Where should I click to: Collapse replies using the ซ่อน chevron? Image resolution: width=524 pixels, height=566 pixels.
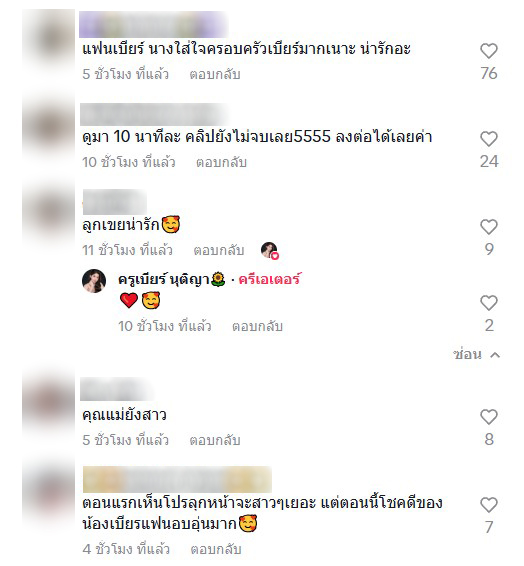click(495, 355)
